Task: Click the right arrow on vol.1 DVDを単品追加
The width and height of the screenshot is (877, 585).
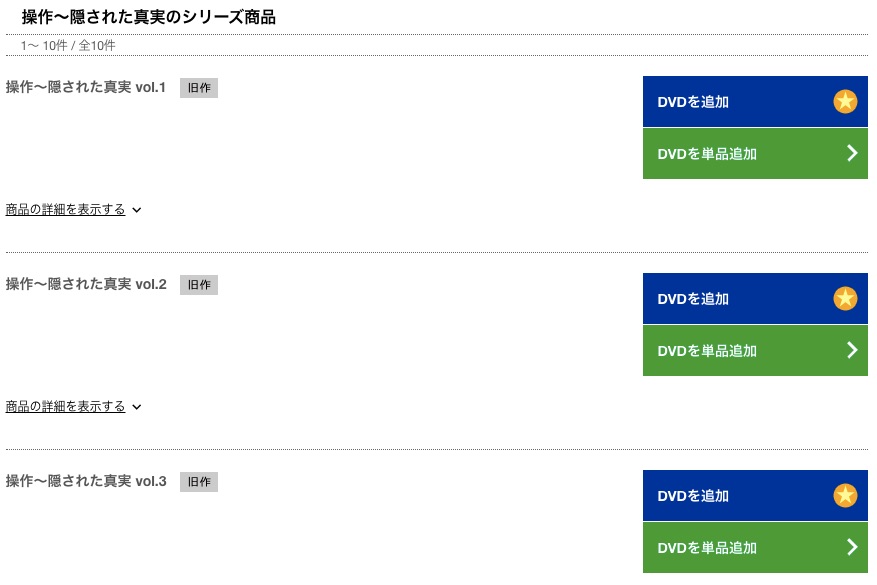Action: [x=852, y=153]
